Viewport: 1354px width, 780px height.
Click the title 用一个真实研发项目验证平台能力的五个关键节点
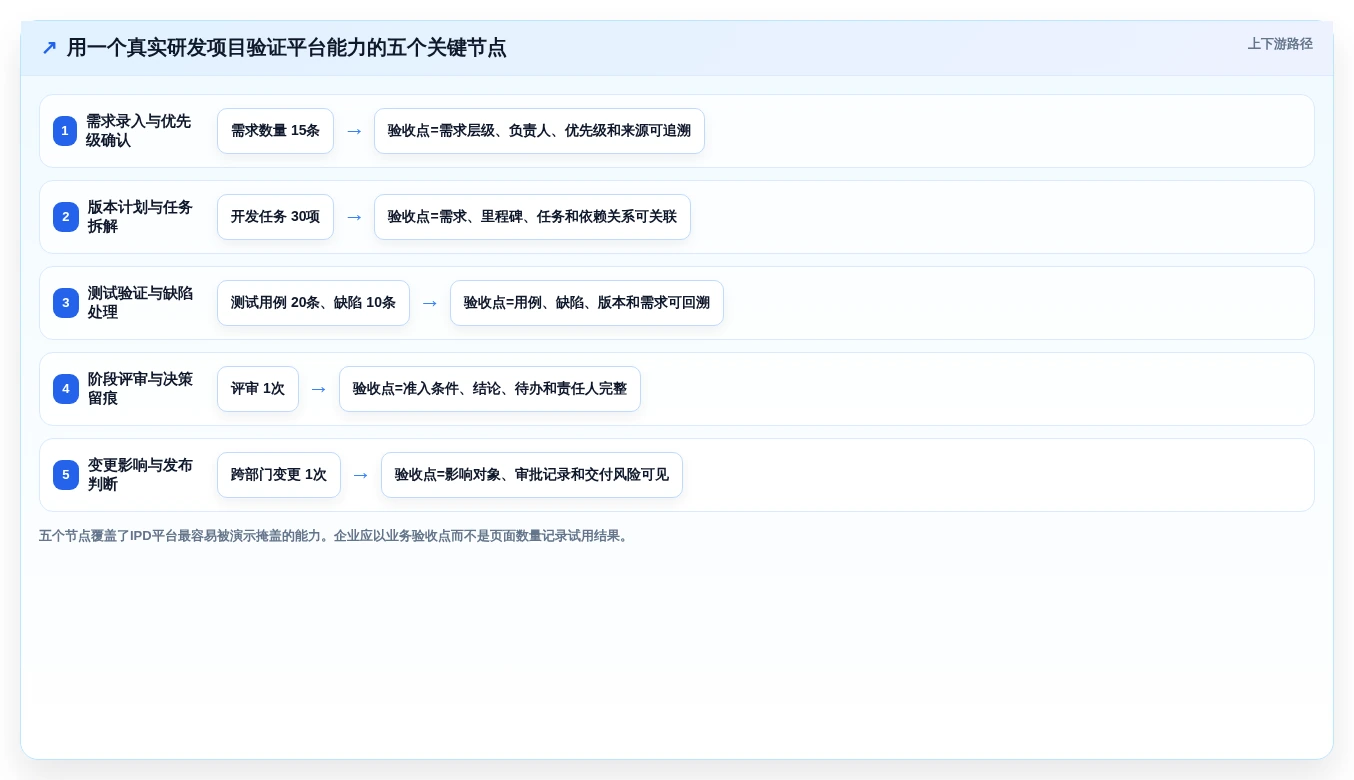pyautogui.click(x=287, y=48)
